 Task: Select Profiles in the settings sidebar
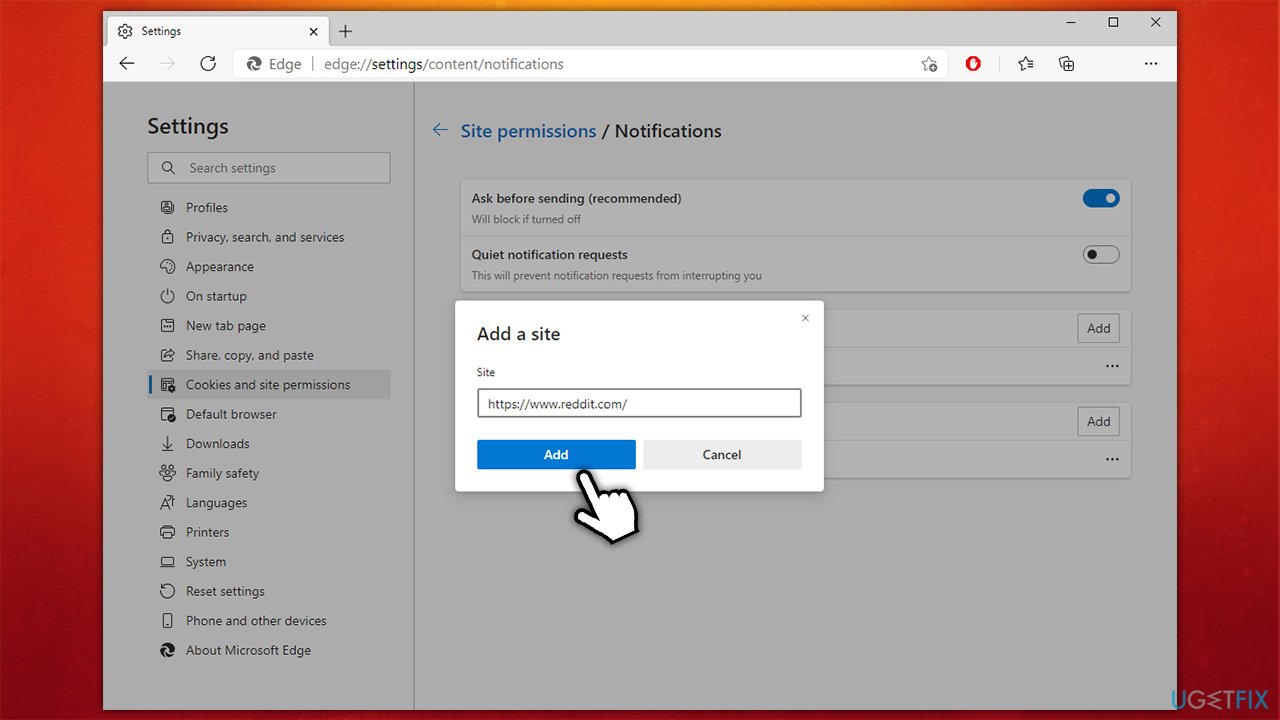click(207, 207)
